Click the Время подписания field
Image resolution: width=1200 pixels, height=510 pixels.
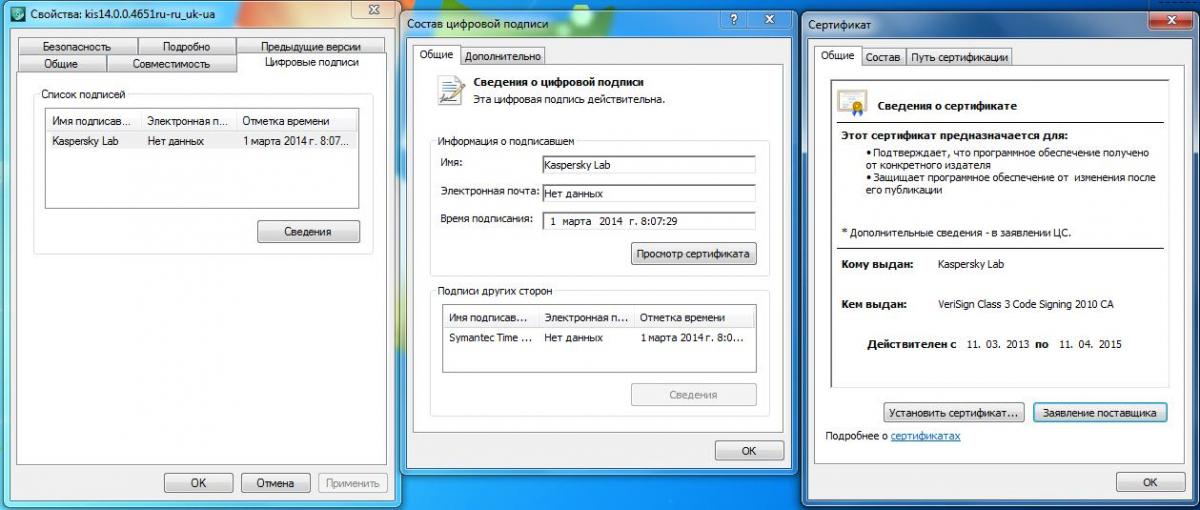pos(648,221)
